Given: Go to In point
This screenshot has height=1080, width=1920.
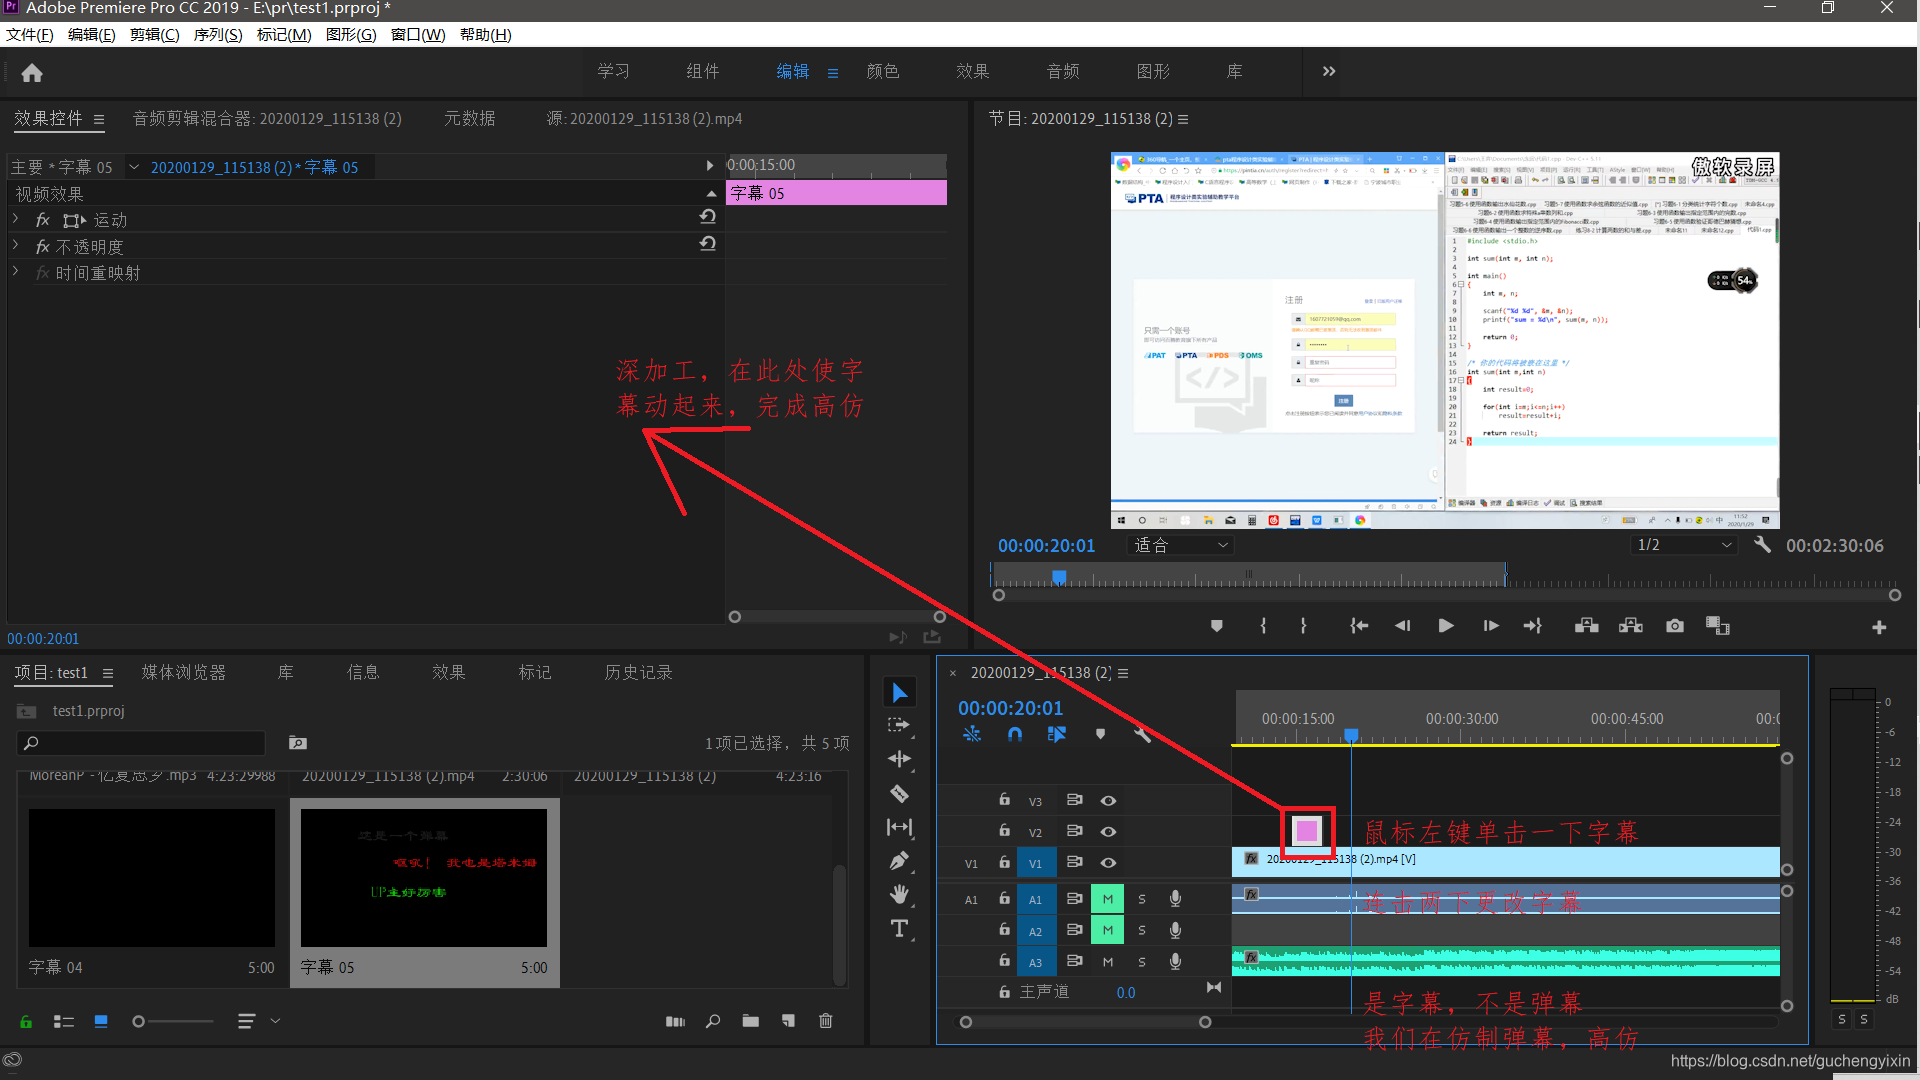Looking at the screenshot, I should [1359, 626].
